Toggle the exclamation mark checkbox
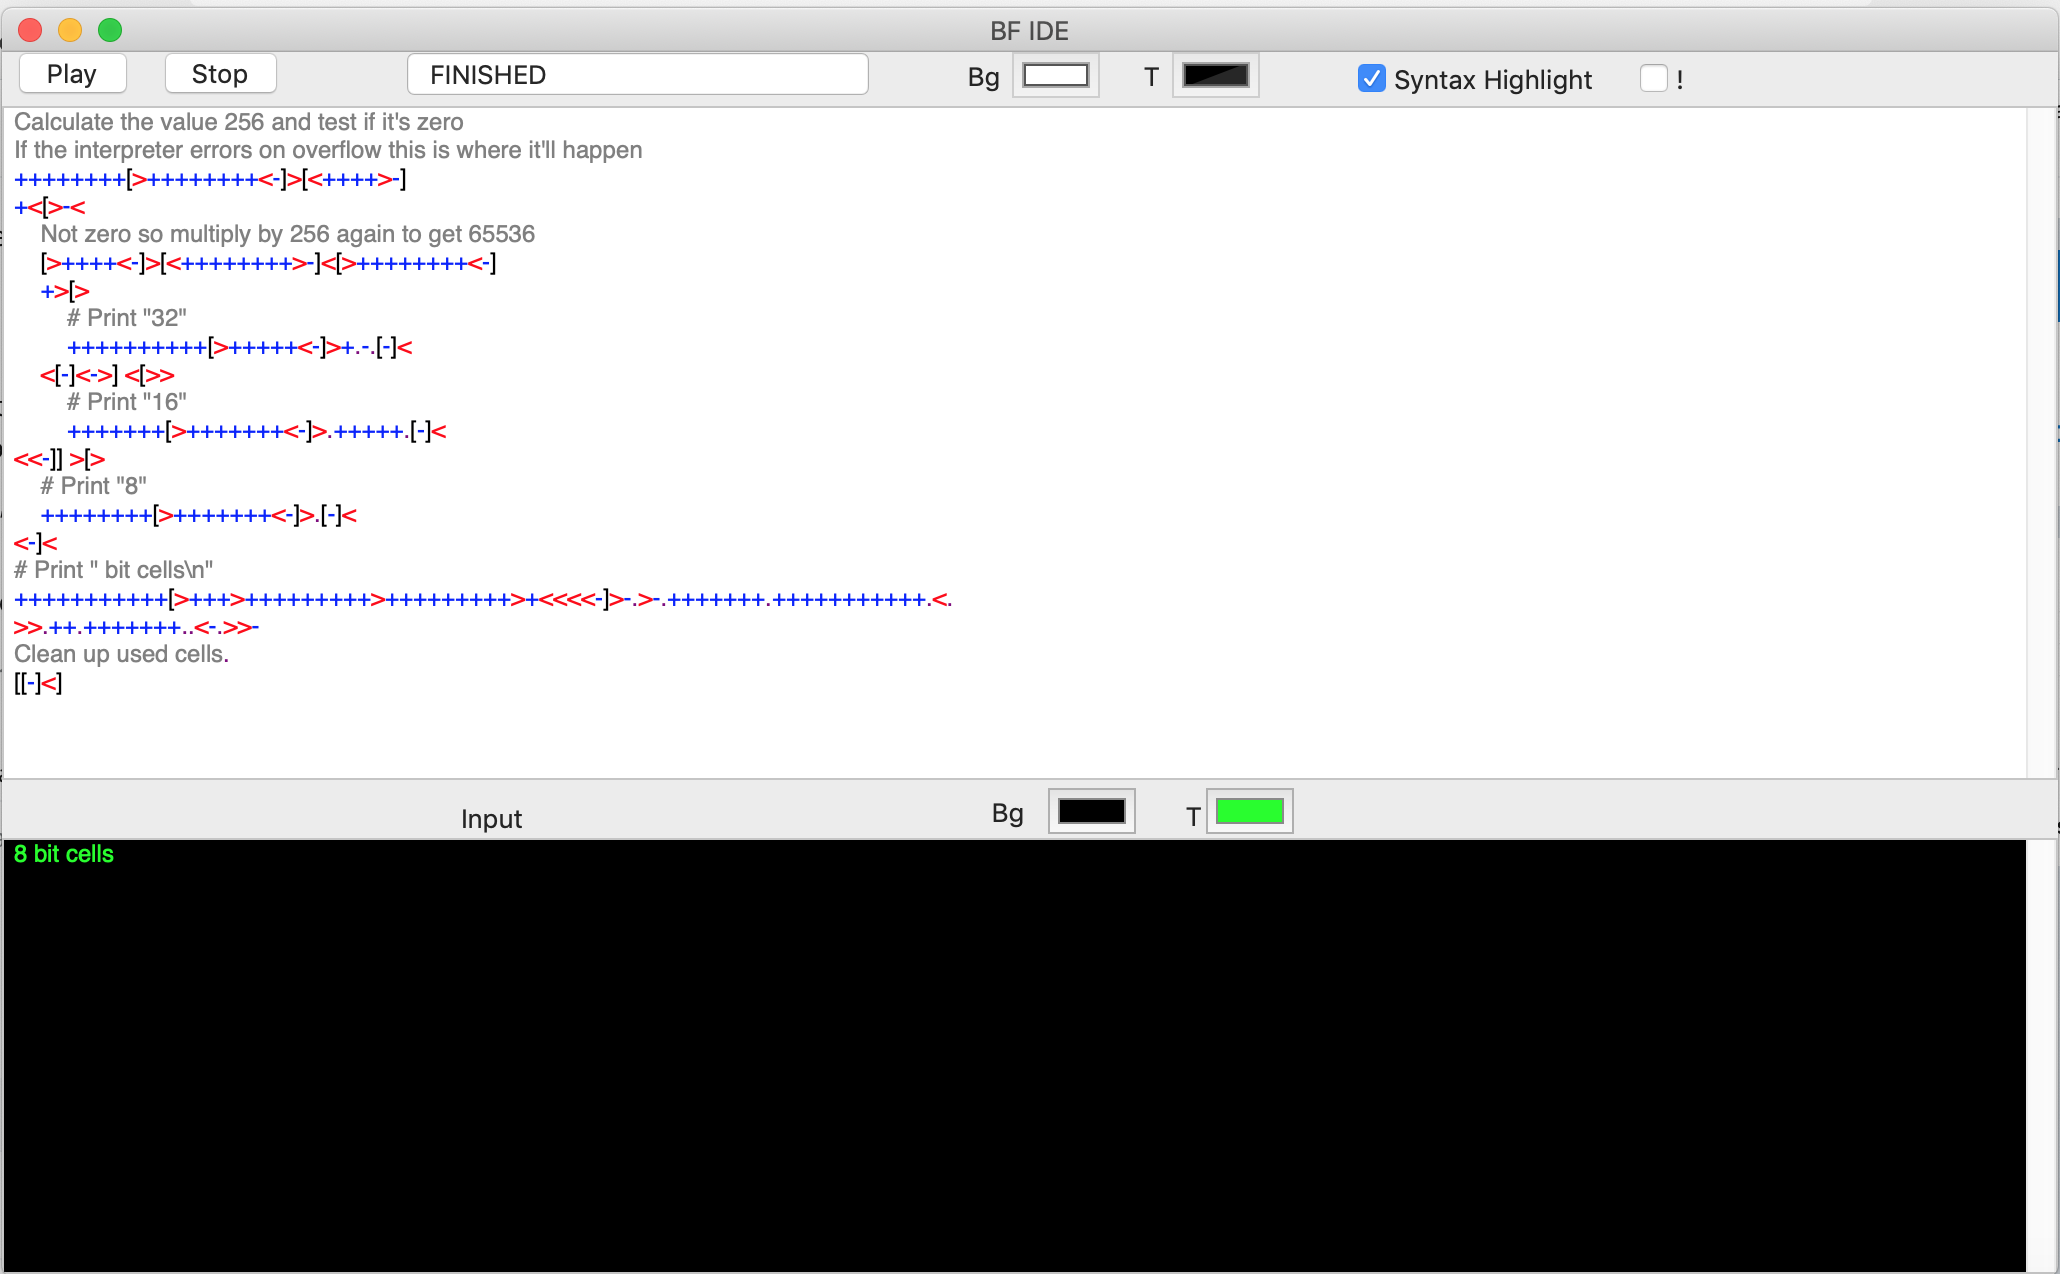This screenshot has width=2060, height=1274. click(1654, 78)
